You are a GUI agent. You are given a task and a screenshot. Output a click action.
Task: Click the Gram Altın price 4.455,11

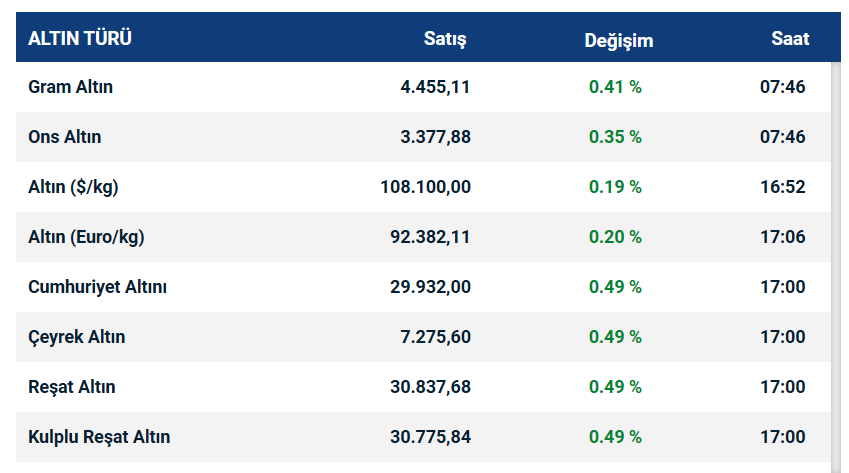click(435, 87)
